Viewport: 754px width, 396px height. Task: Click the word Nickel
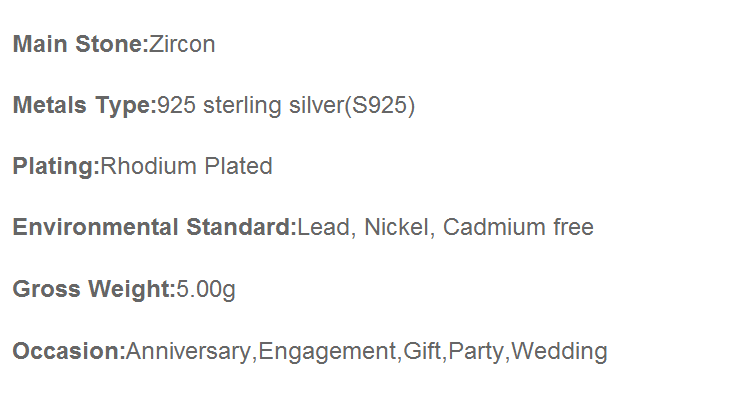[397, 227]
